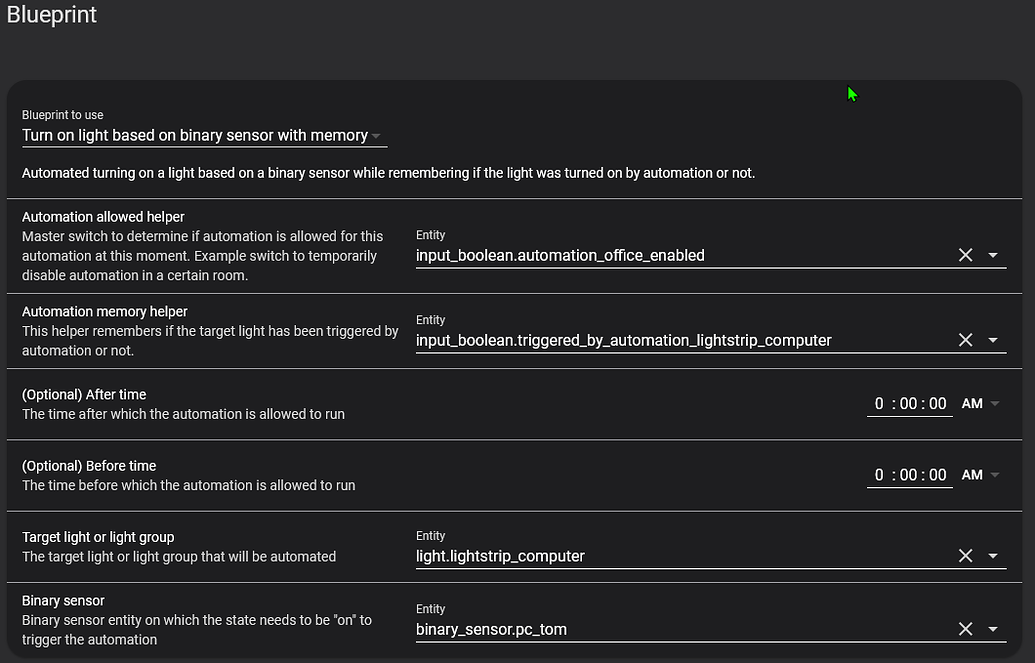
Task: Expand the Automation memory helper entity list
Action: click(x=993, y=340)
